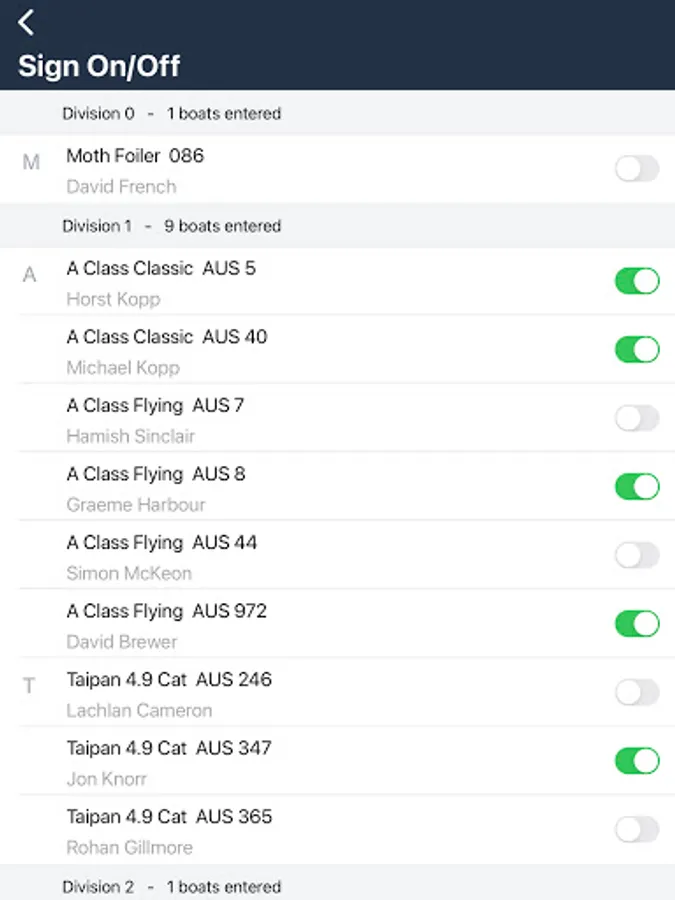Open Simon McKeon's boat entry

coord(300,557)
